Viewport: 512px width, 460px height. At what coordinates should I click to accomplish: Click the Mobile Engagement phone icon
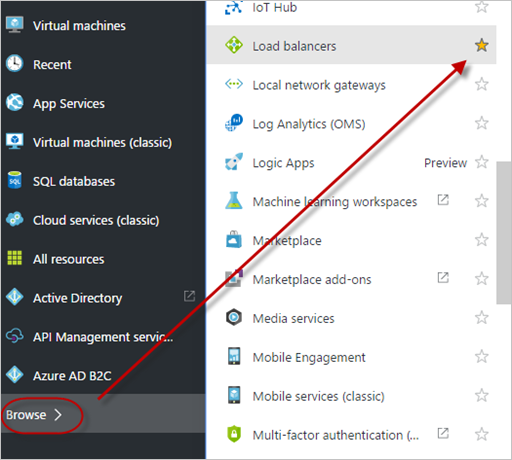[x=234, y=356]
